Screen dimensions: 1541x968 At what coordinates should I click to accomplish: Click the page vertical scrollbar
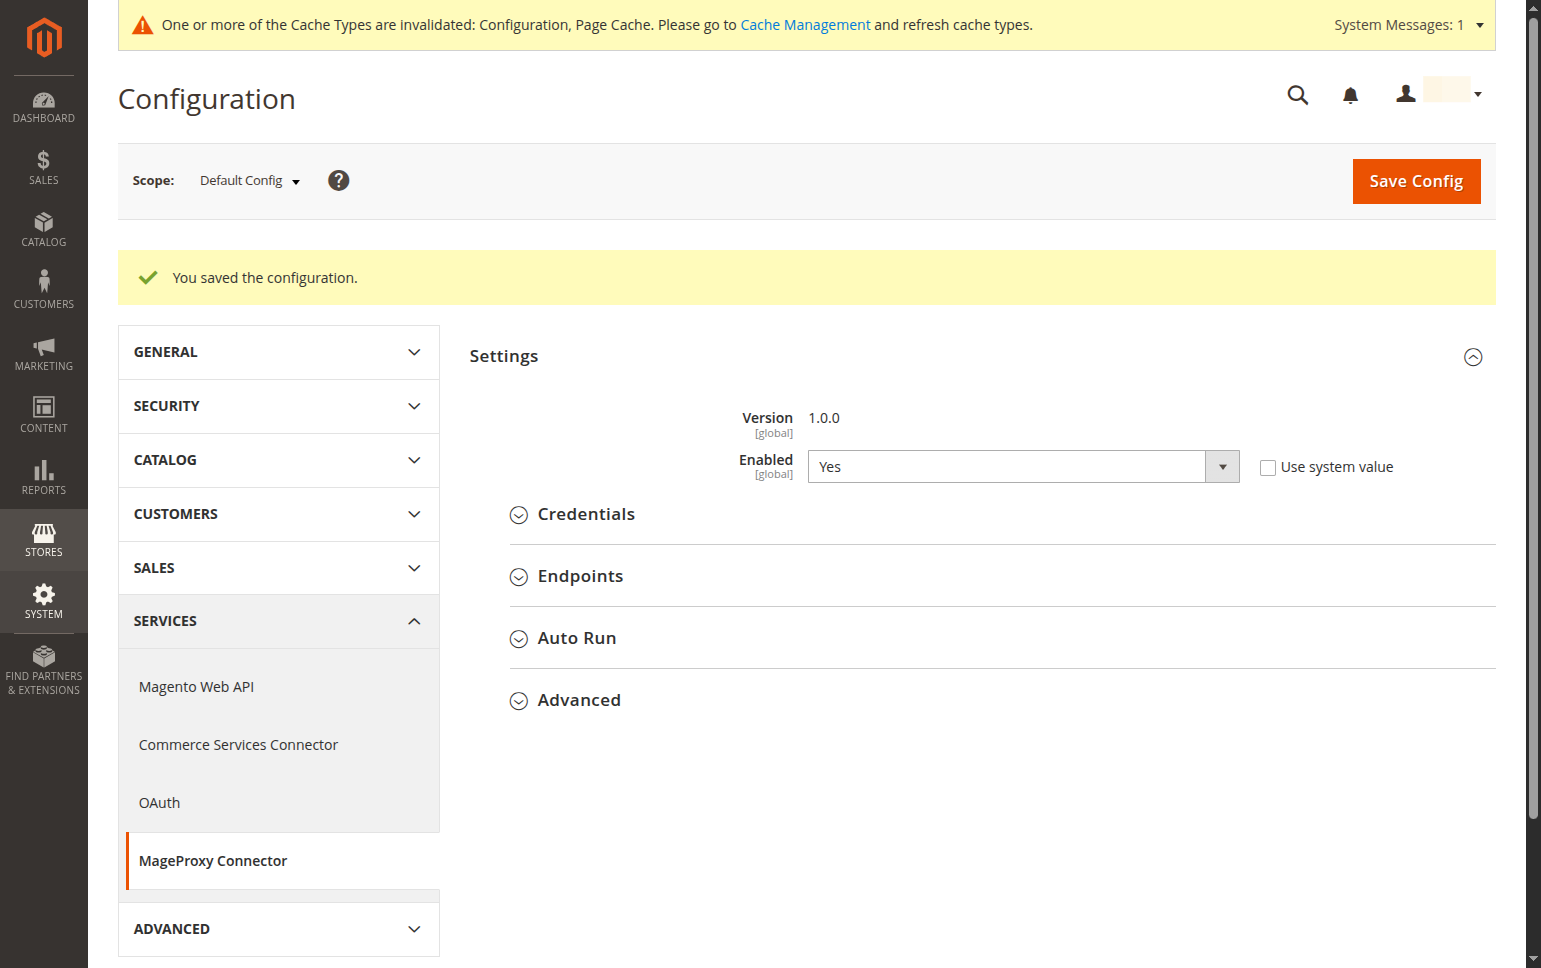(1533, 420)
